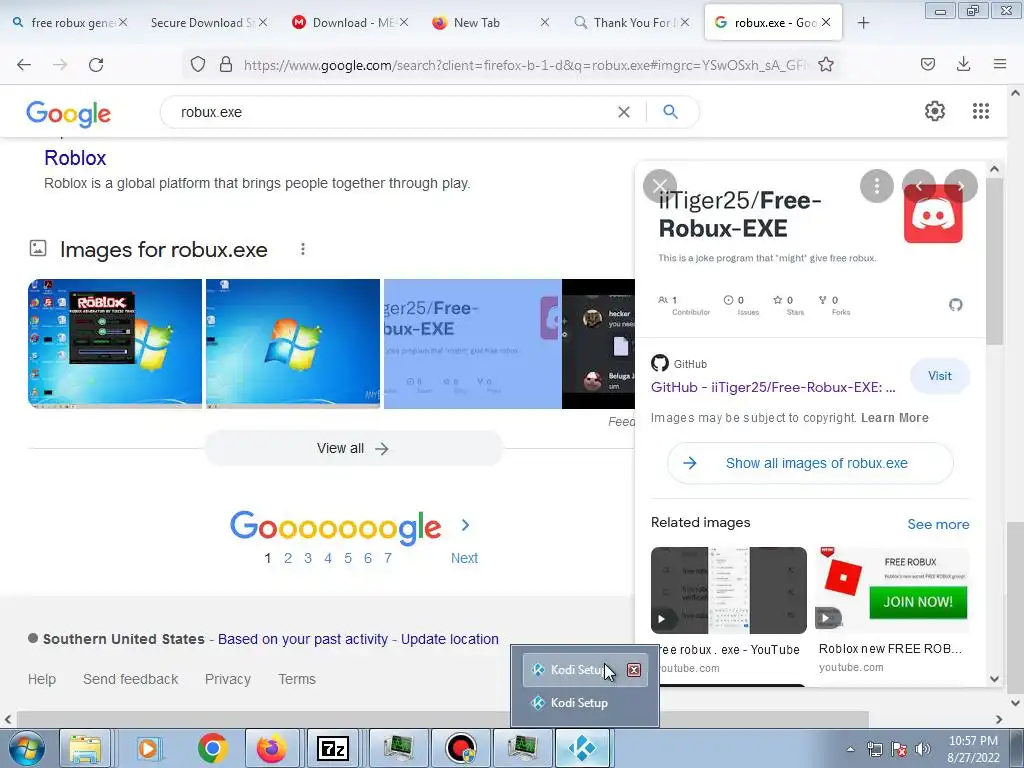Bookmark this page with the star icon
1024x768 pixels.
[x=825, y=64]
